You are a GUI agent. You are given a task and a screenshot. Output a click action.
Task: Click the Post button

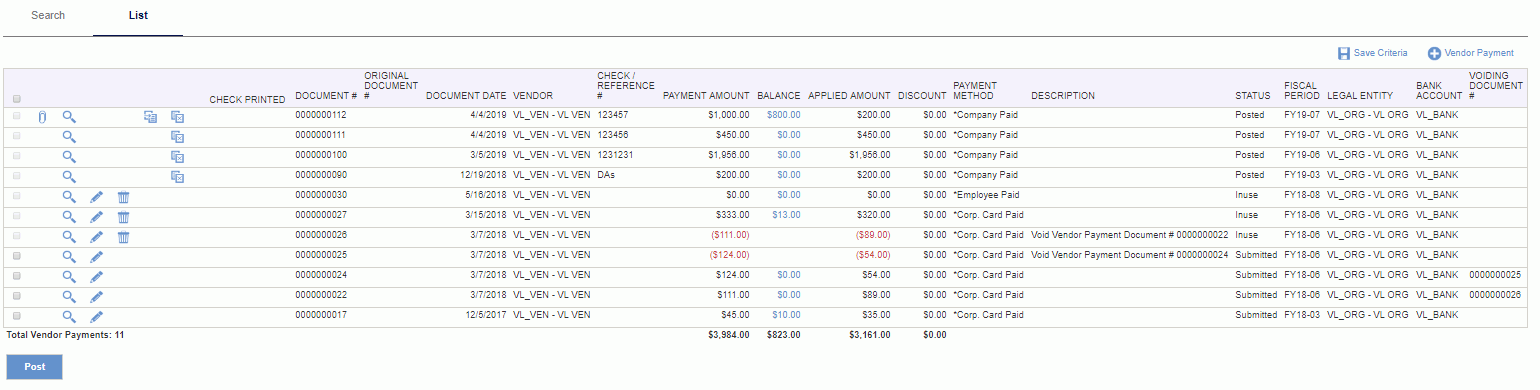(x=35, y=367)
